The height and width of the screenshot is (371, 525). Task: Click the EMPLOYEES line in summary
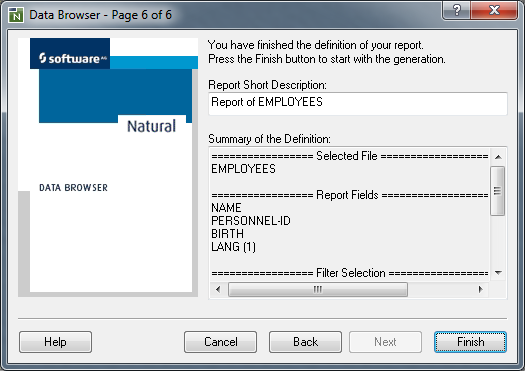(243, 169)
